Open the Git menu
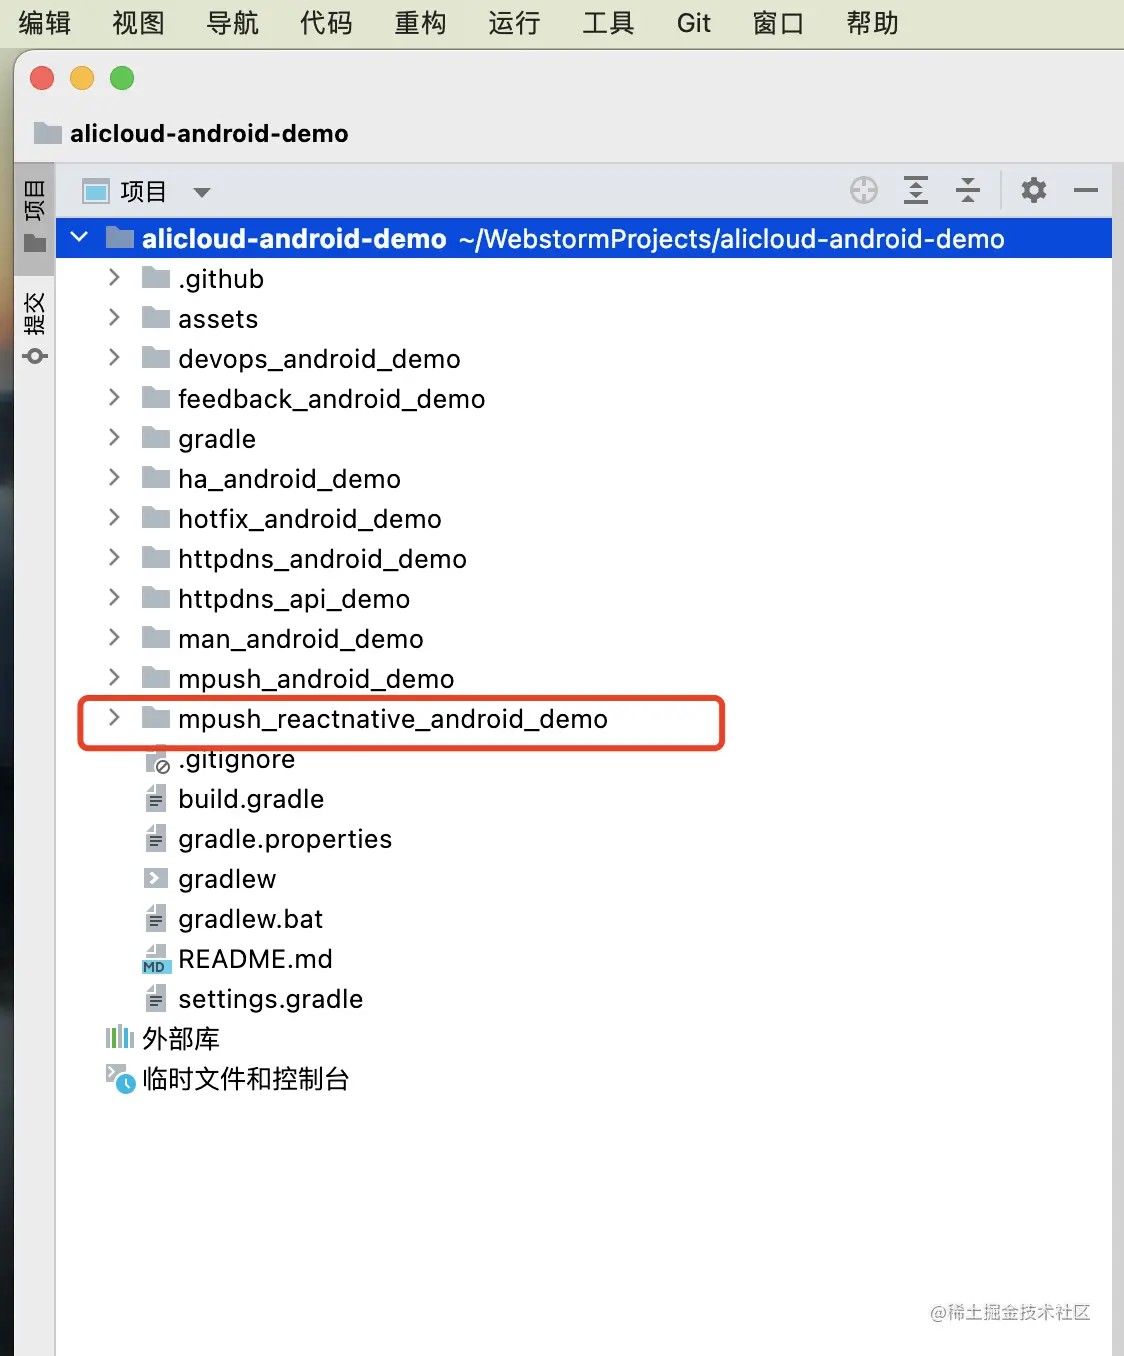1124x1356 pixels. pos(693,23)
